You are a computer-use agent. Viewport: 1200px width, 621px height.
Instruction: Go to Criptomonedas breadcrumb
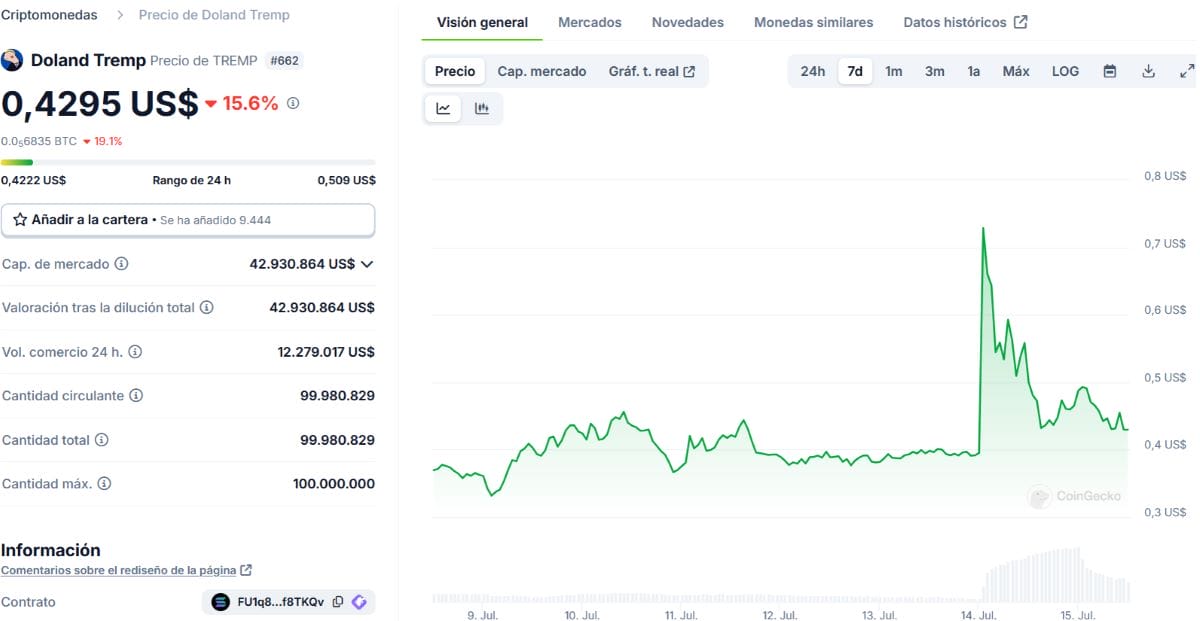(49, 15)
